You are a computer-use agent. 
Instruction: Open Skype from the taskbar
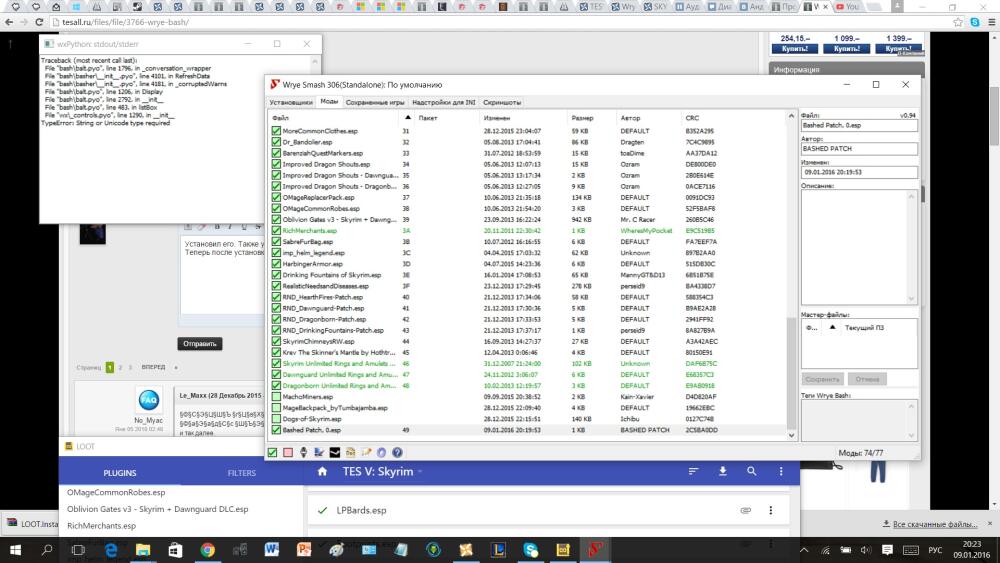coord(531,550)
